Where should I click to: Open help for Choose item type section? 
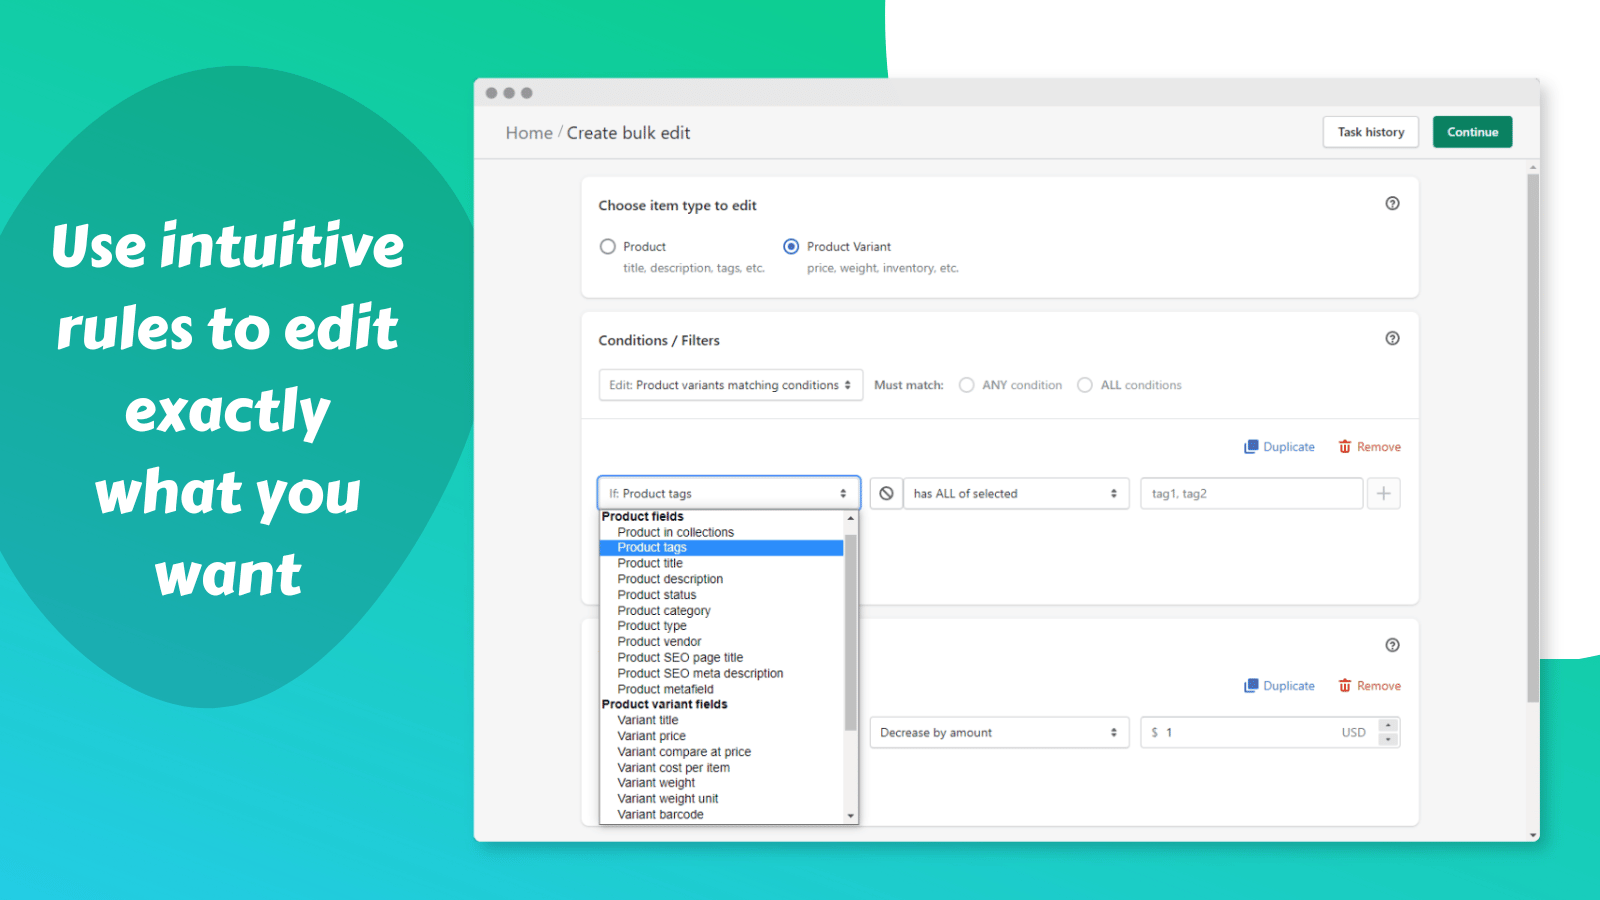click(x=1392, y=203)
